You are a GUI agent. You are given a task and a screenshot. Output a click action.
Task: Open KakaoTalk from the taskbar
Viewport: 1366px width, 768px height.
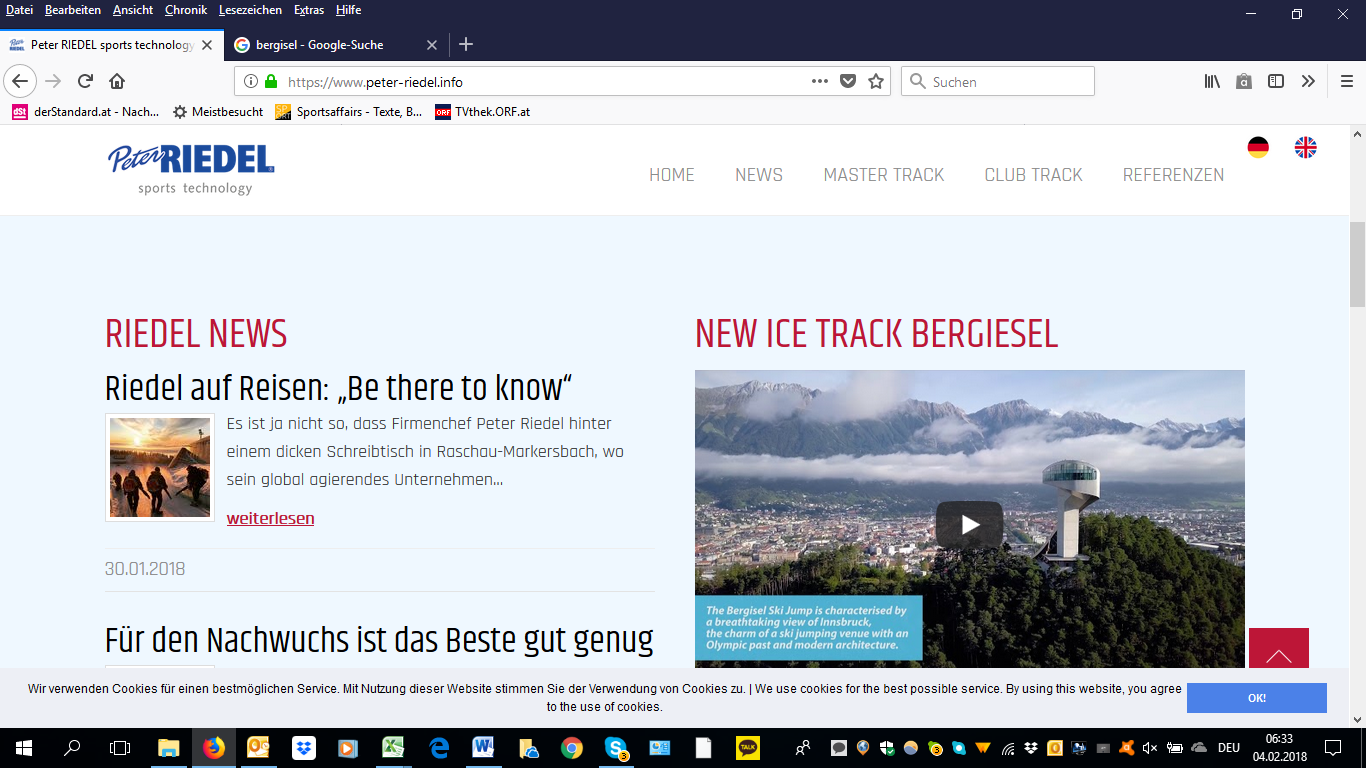(748, 747)
